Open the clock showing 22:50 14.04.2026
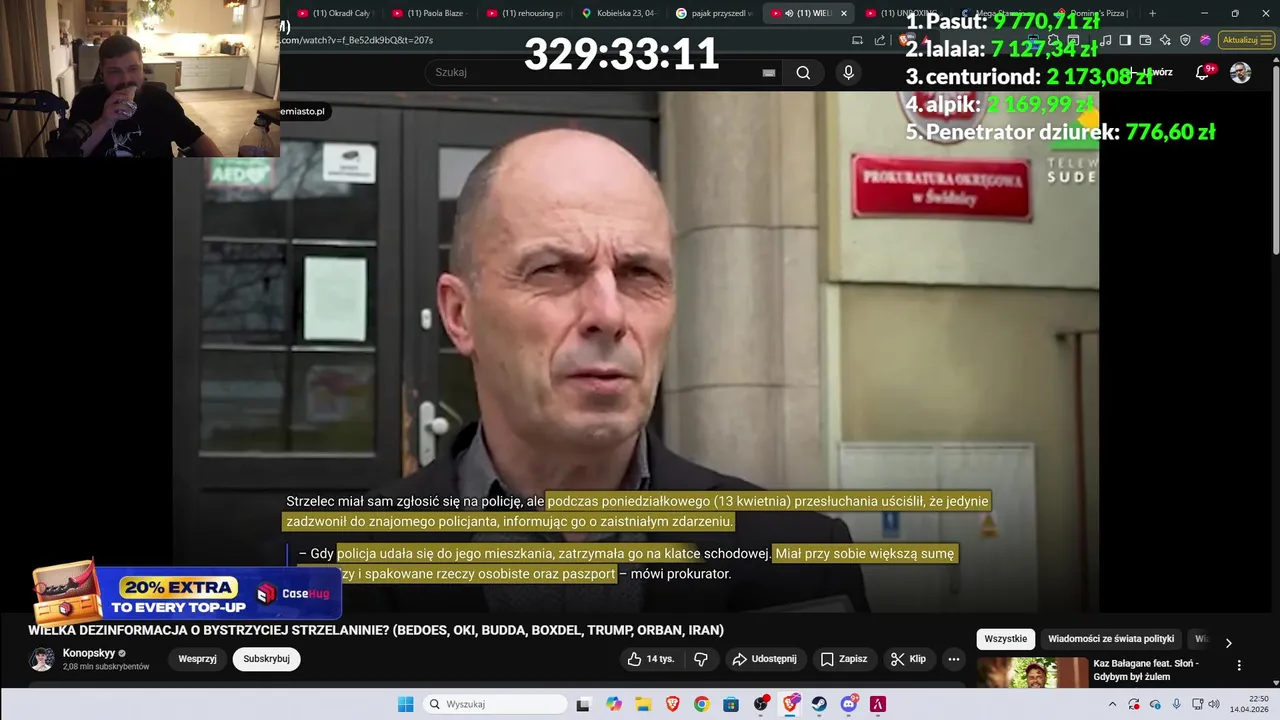Image resolution: width=1280 pixels, height=720 pixels. 1249,704
